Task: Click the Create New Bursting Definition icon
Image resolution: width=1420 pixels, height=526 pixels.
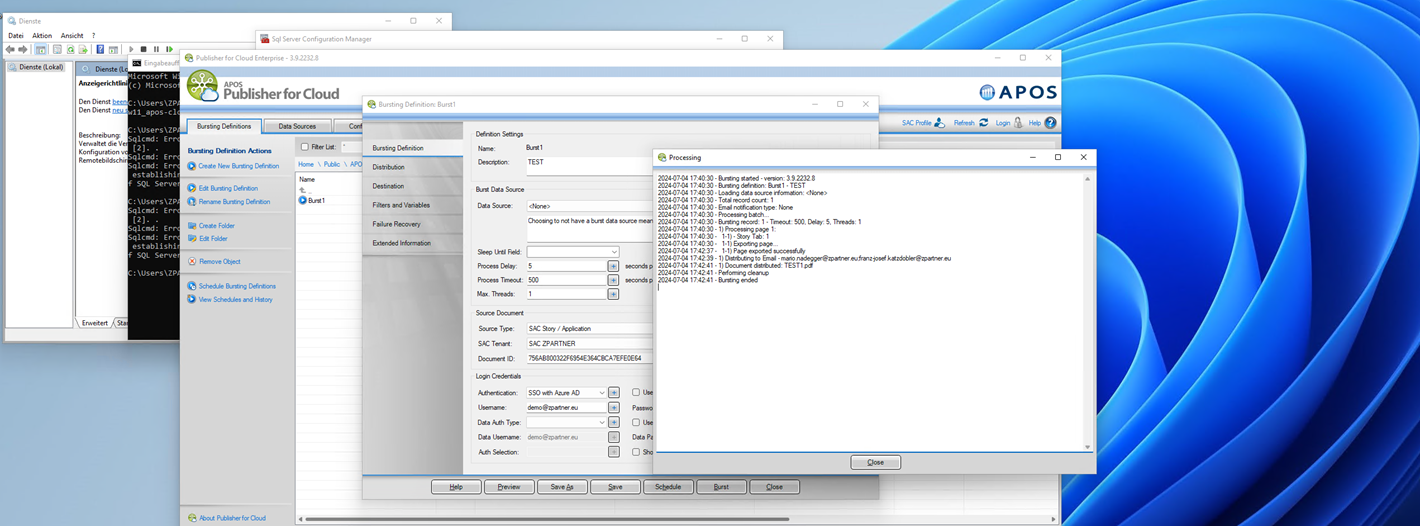Action: (191, 166)
